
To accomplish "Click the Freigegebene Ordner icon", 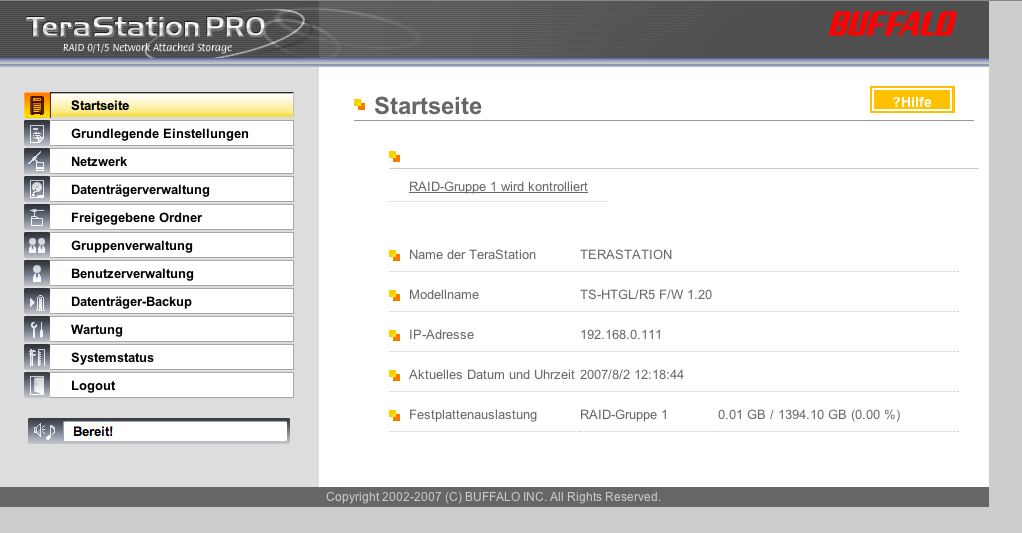I will point(37,217).
